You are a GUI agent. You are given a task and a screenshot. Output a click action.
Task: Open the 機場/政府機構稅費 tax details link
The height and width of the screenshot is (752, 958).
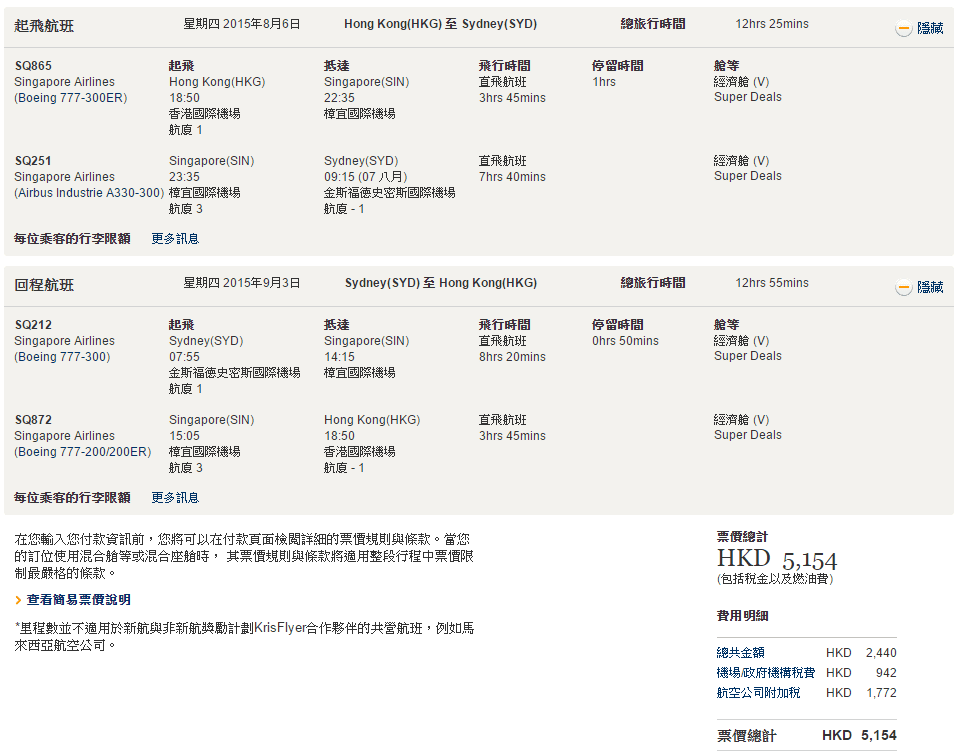coord(765,673)
